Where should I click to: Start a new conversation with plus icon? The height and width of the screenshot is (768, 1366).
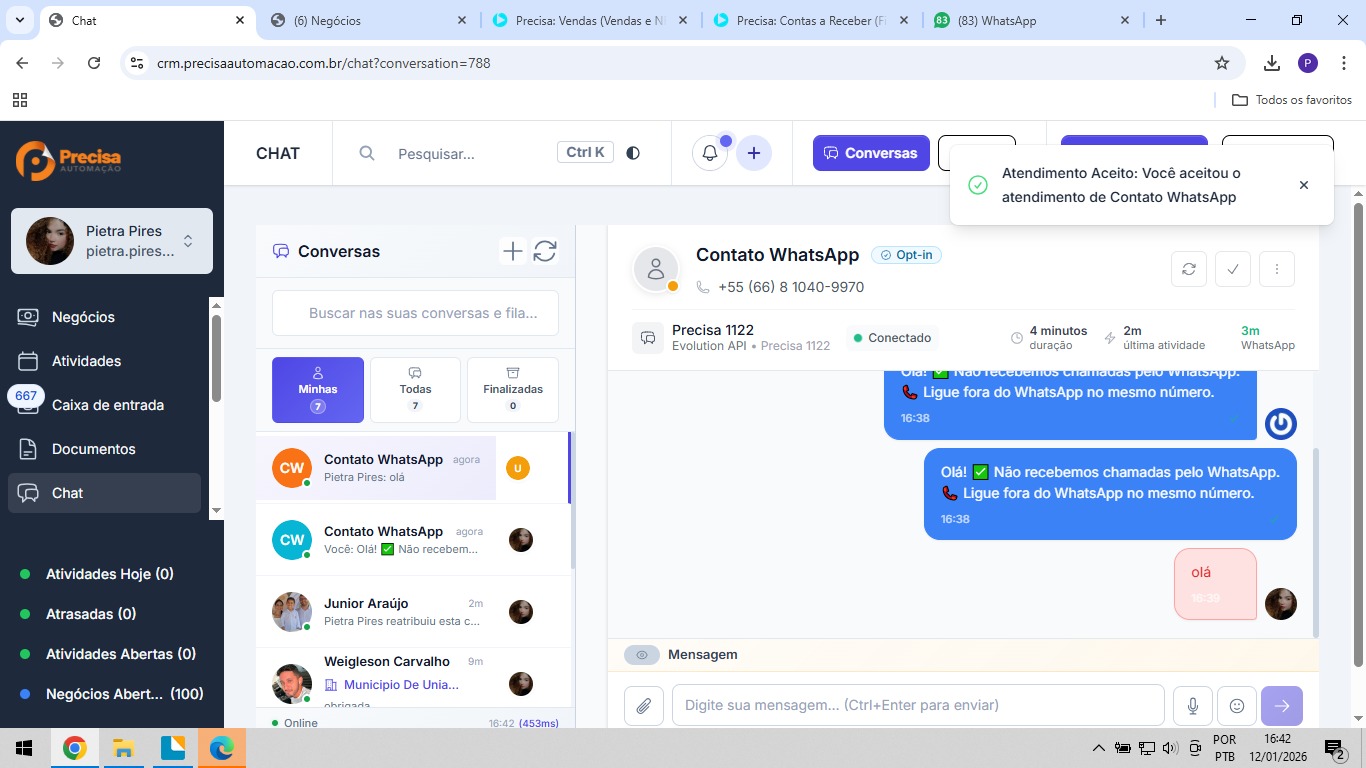[512, 251]
